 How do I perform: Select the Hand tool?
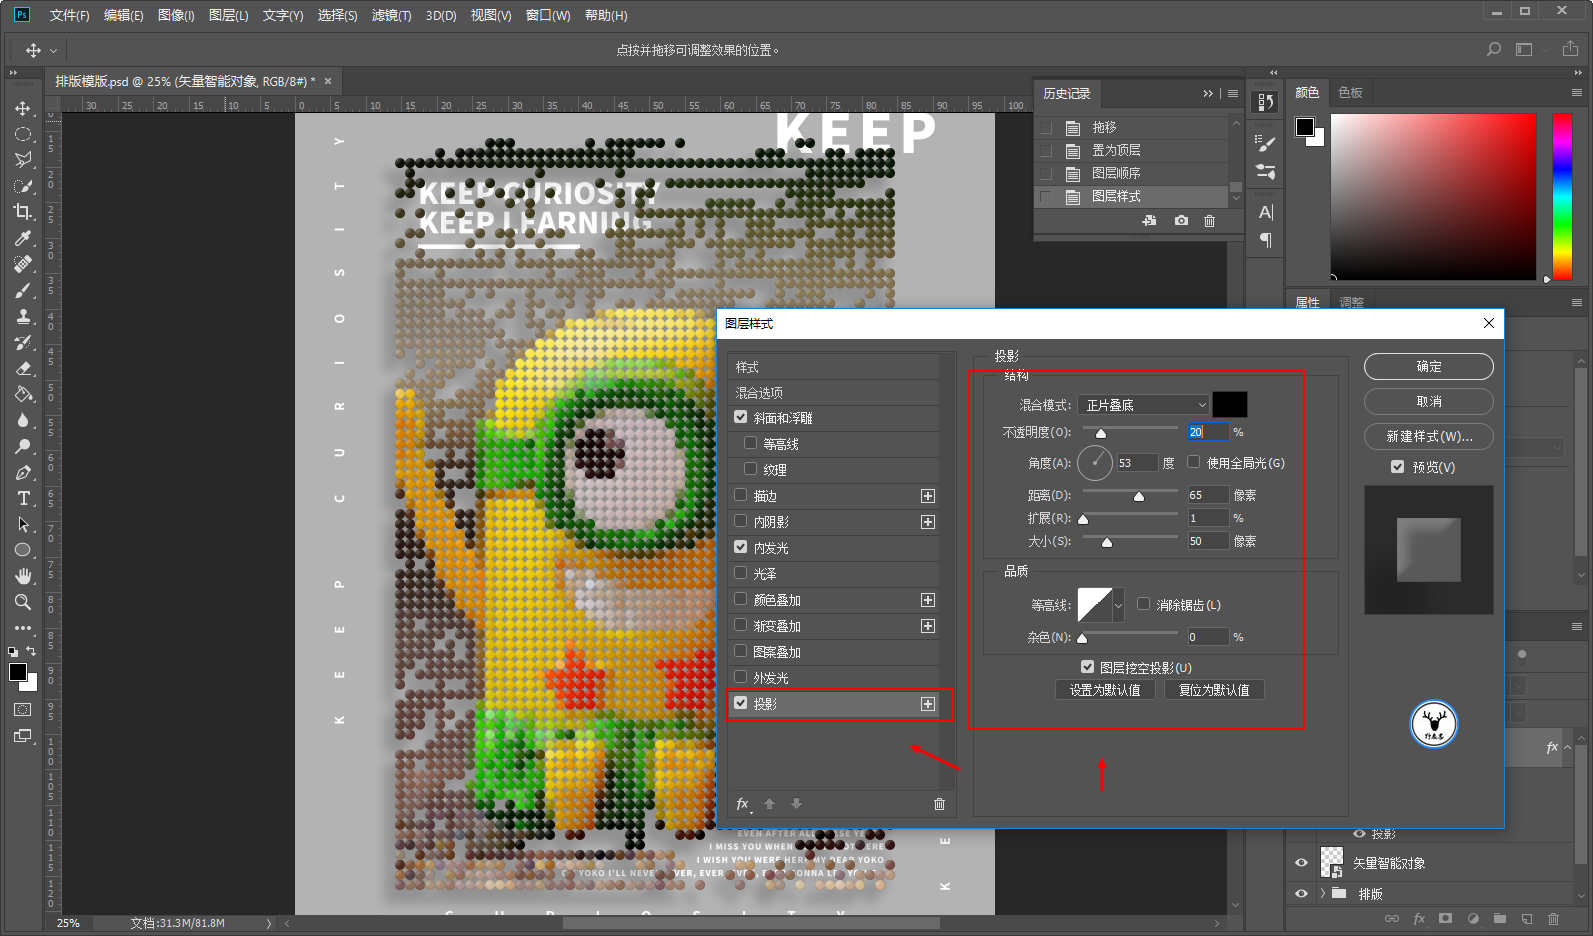tap(22, 576)
